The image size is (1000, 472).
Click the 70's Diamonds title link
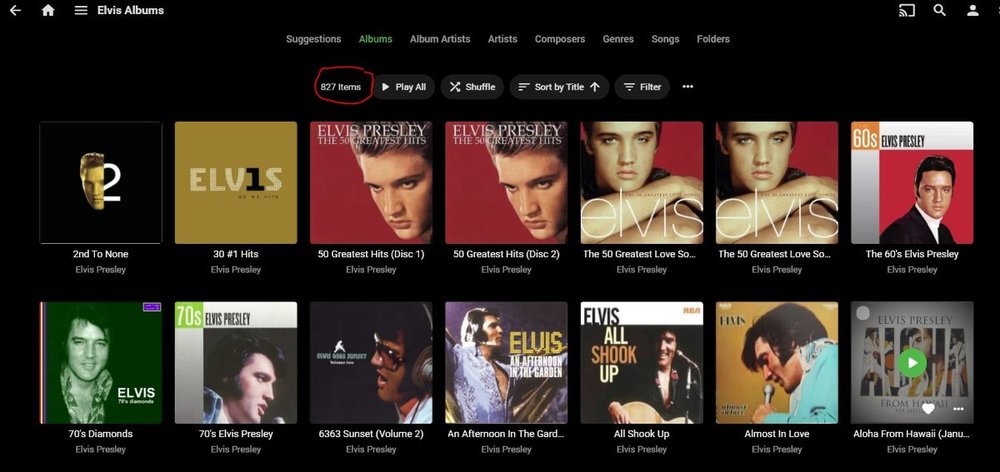click(101, 434)
